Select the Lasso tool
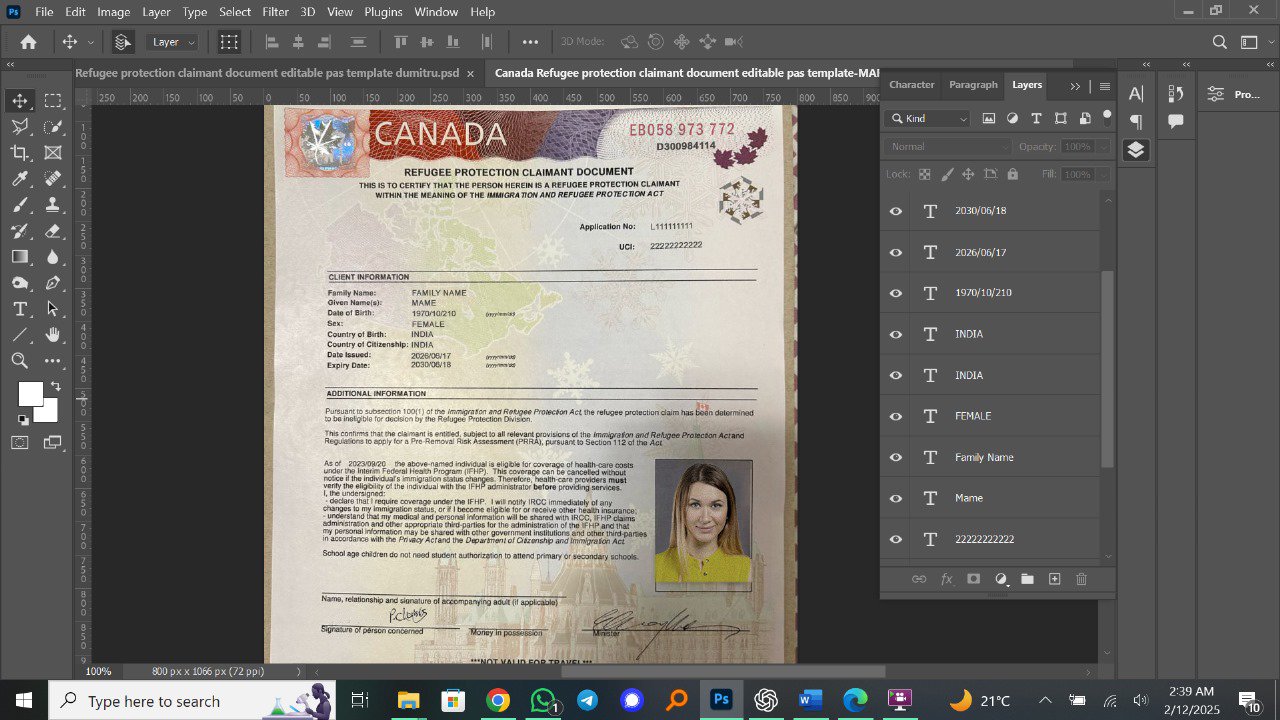 coord(20,127)
